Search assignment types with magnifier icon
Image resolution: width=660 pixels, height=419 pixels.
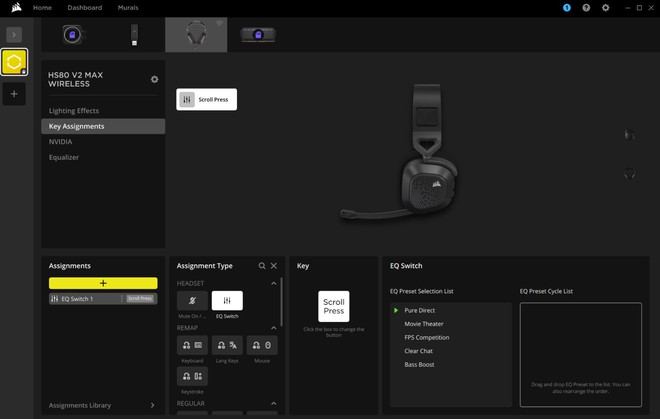pyautogui.click(x=262, y=266)
